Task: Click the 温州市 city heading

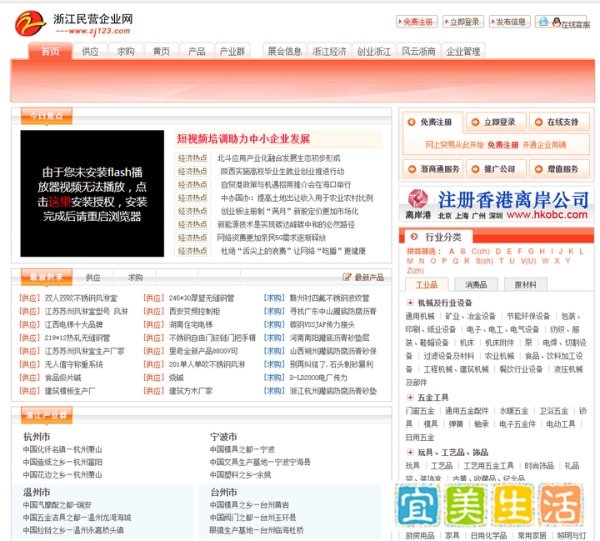Action: (x=37, y=492)
